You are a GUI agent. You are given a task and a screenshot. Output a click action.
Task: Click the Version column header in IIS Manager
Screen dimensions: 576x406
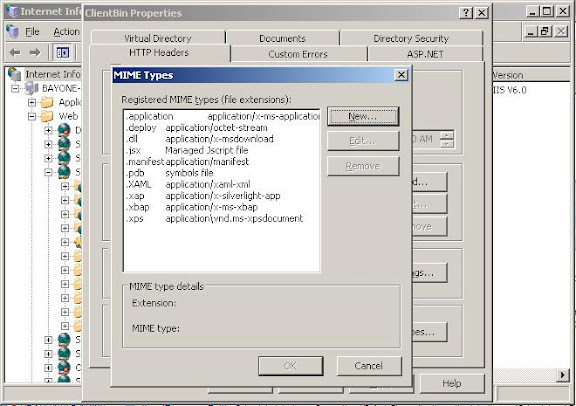pos(531,75)
